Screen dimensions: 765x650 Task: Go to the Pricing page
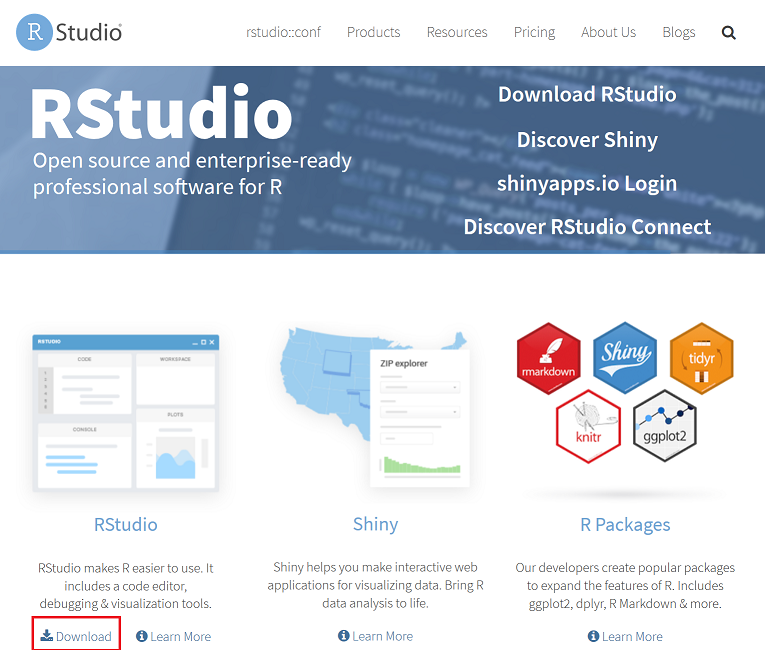[x=535, y=32]
